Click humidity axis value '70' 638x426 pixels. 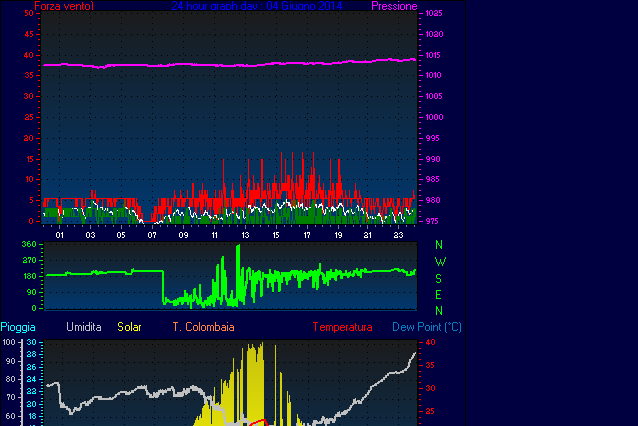click(x=11, y=398)
